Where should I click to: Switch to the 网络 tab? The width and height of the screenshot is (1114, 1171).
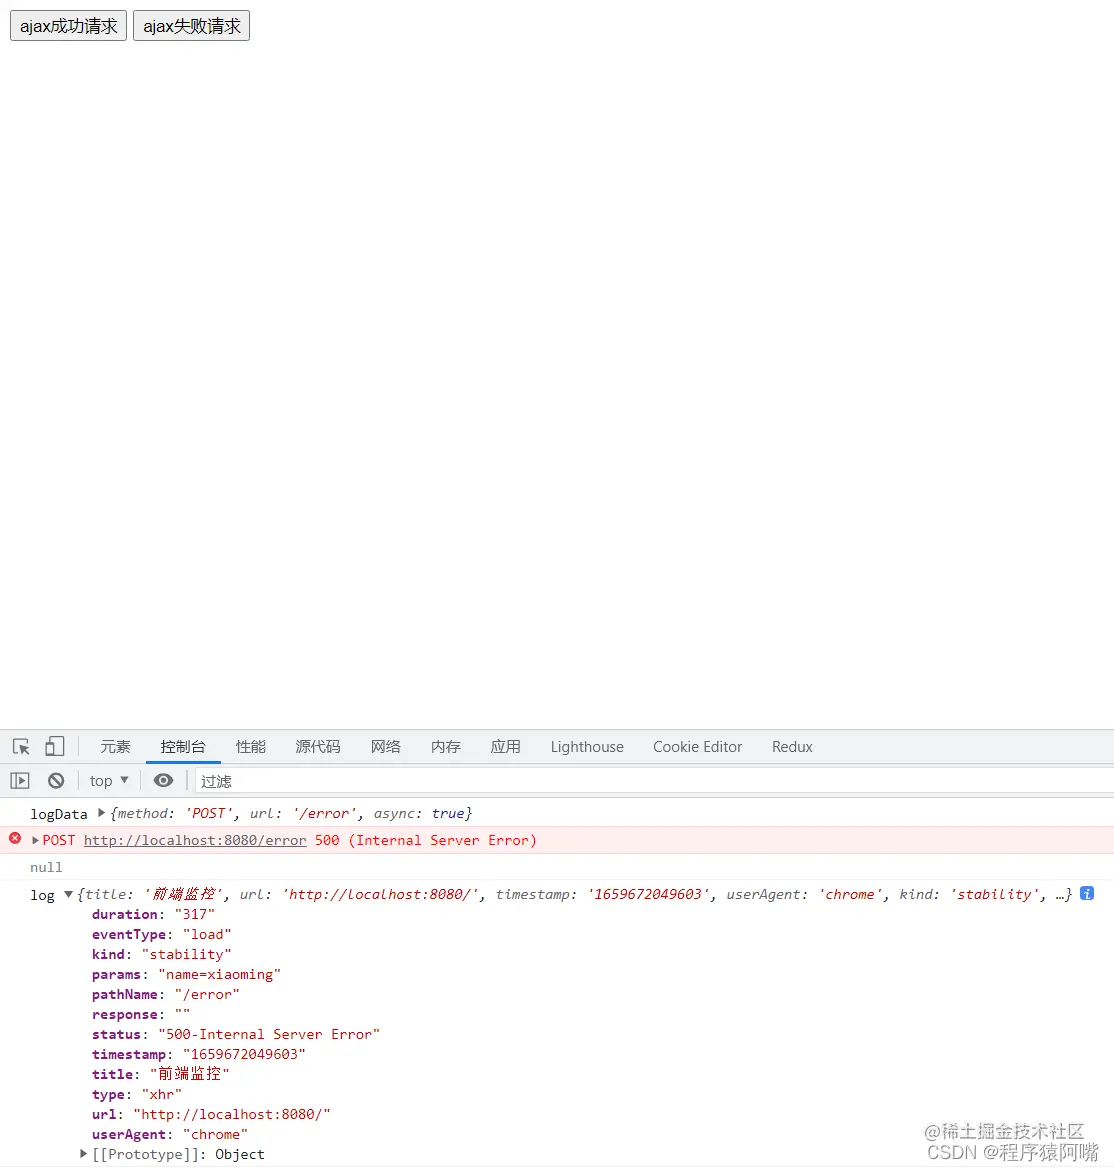point(386,747)
